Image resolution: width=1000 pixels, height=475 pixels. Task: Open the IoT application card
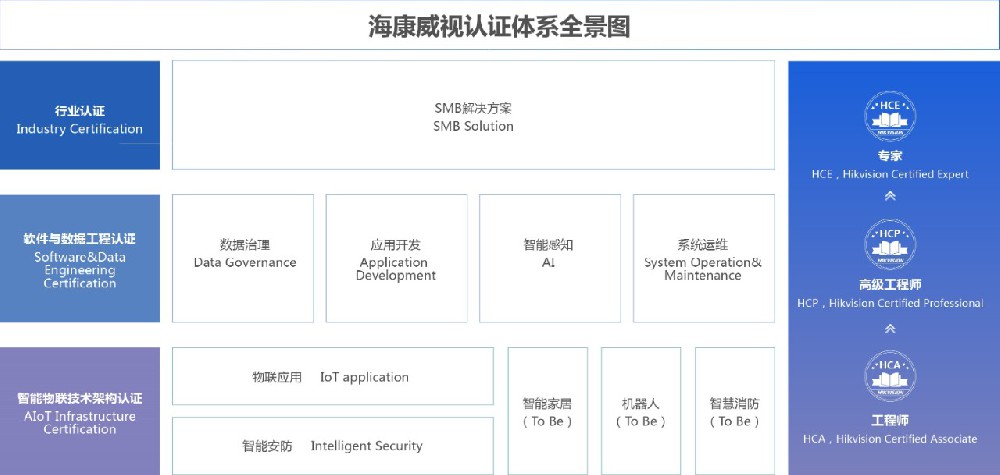coord(333,376)
